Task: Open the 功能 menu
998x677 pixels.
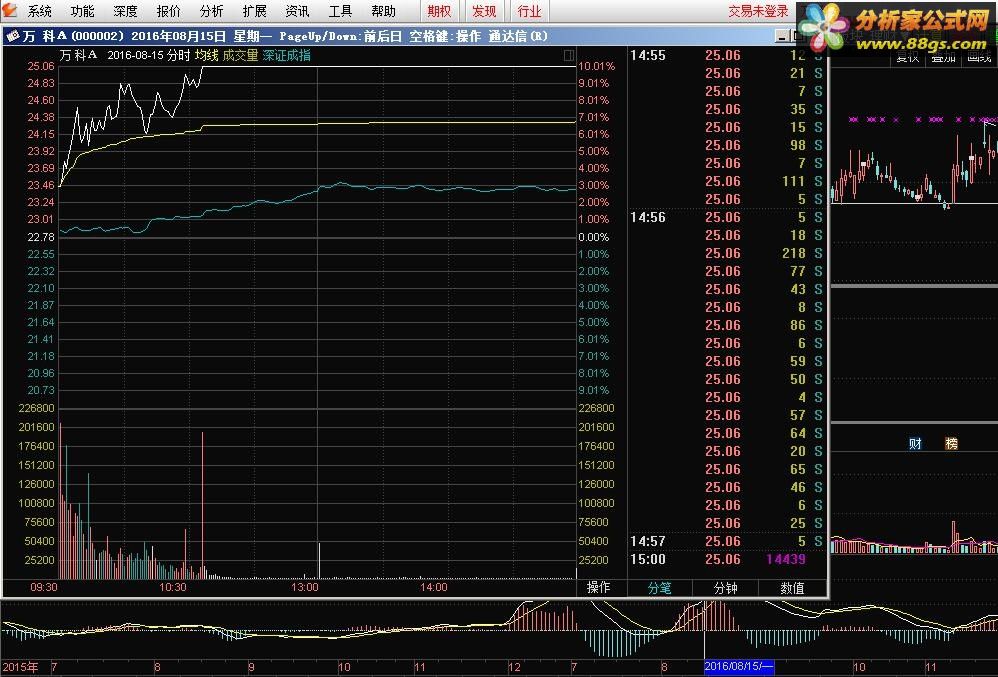Action: click(x=83, y=11)
